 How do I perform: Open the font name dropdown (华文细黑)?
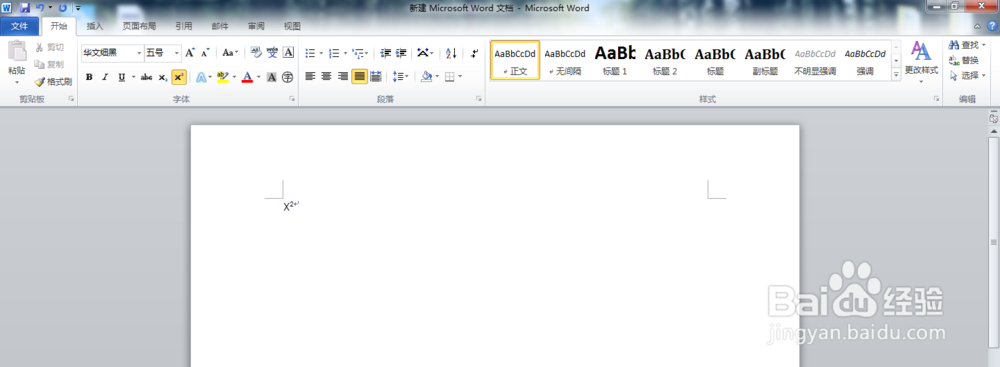point(140,53)
